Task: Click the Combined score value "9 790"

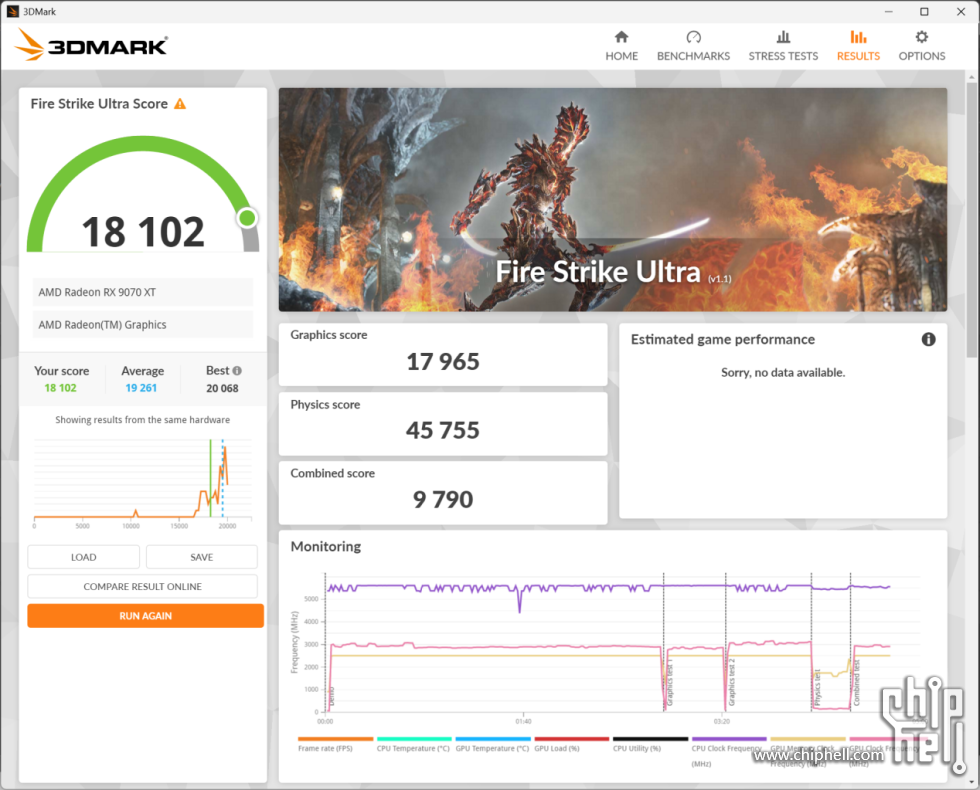Action: pyautogui.click(x=443, y=499)
